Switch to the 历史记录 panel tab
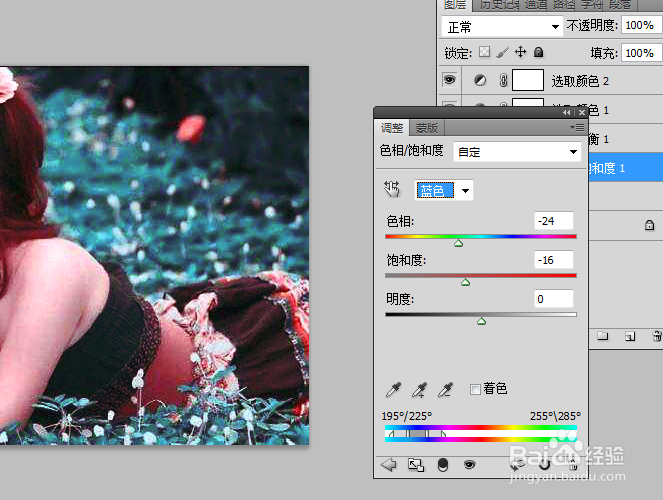663x500 pixels. coord(500,5)
